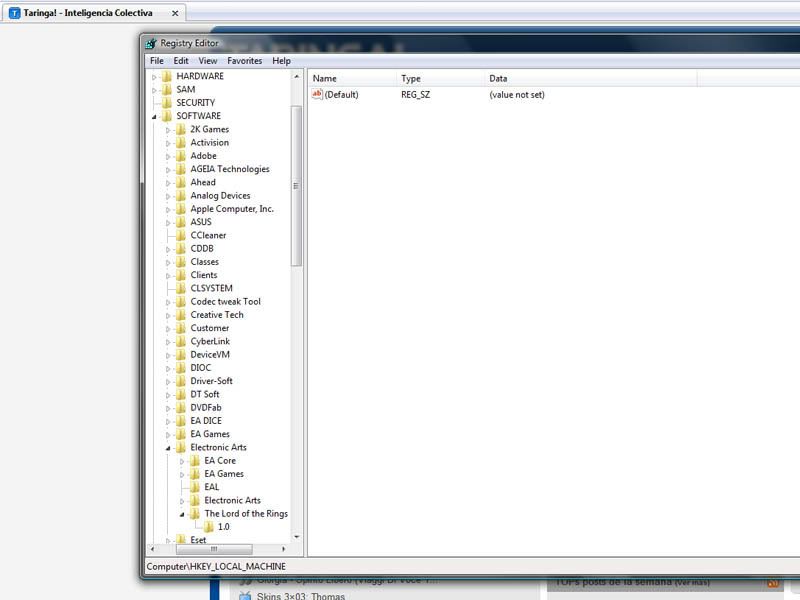Collapse The Lord of the Rings key
Image resolution: width=800 pixels, height=600 pixels.
(x=182, y=515)
